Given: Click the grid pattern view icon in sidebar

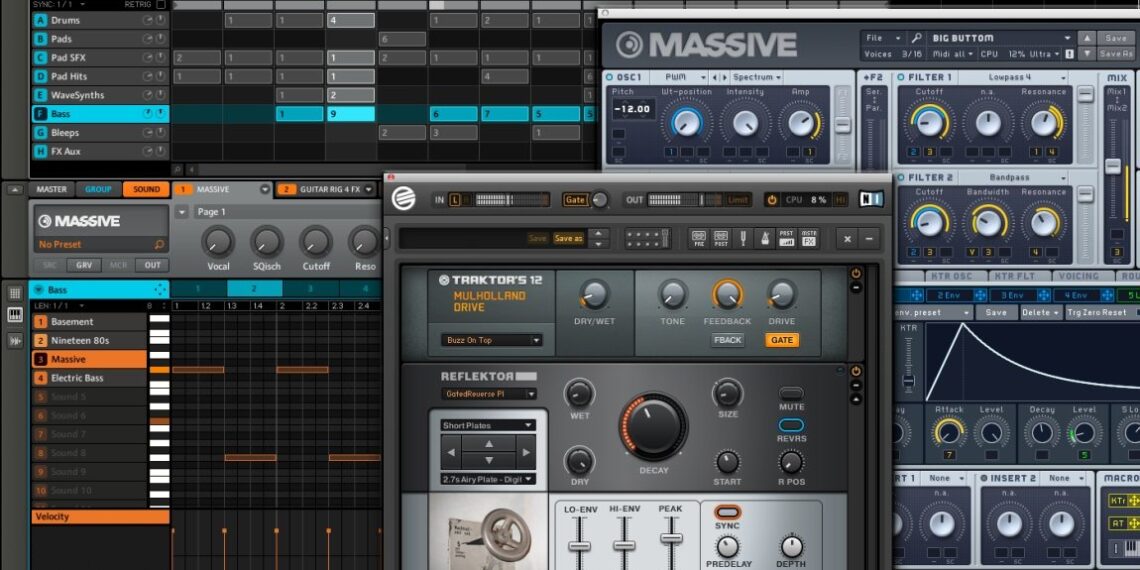Looking at the screenshot, I should (x=15, y=293).
